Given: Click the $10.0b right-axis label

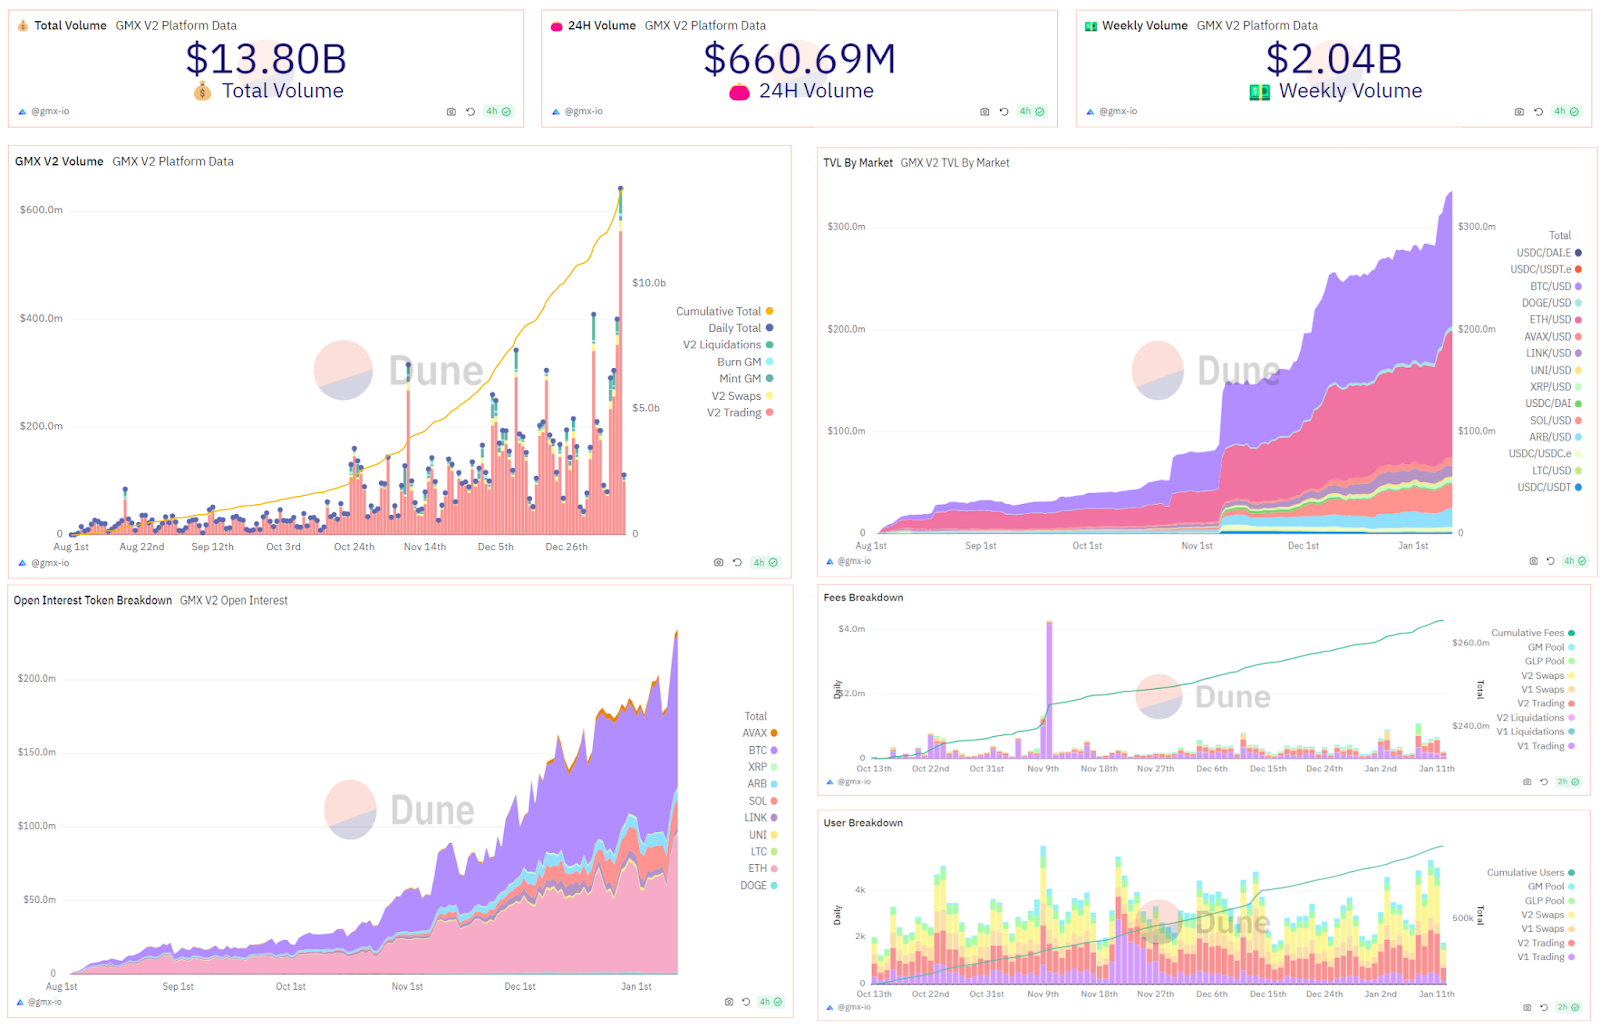Looking at the screenshot, I should click(649, 283).
